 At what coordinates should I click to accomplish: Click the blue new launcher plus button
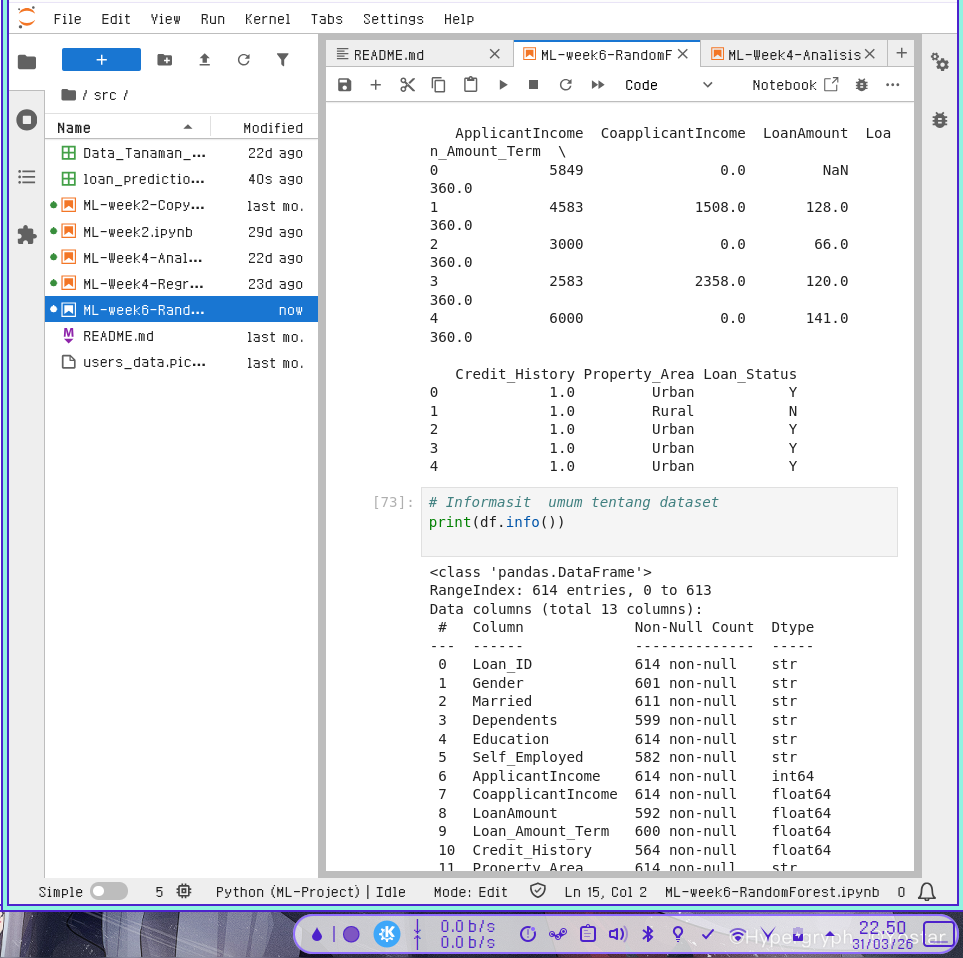point(101,60)
